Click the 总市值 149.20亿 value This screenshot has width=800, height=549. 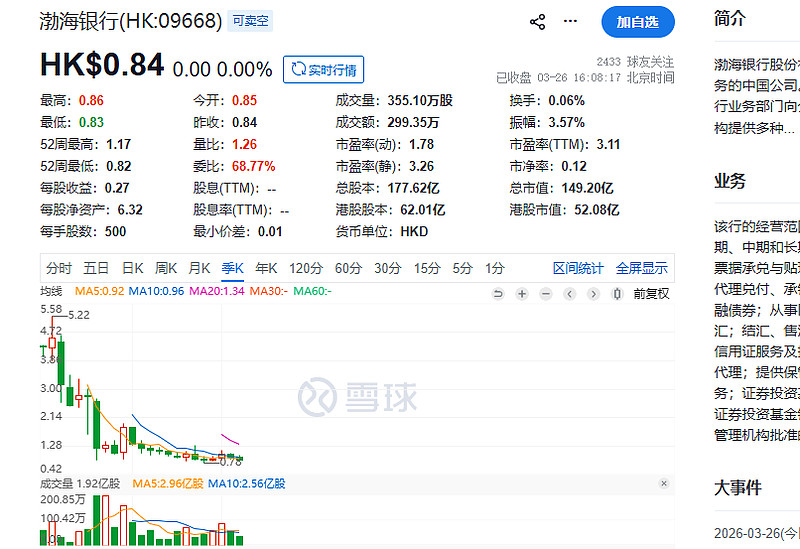tap(587, 188)
